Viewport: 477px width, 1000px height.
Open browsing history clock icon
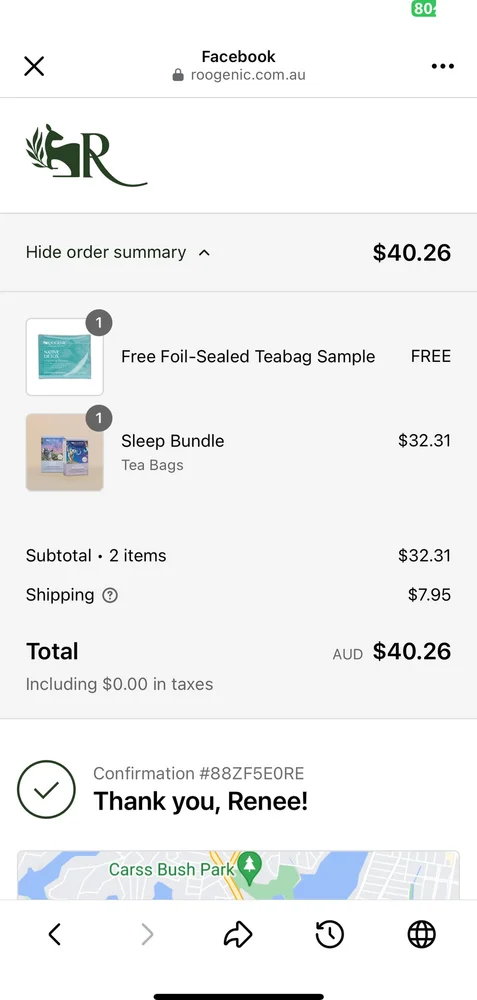(330, 935)
